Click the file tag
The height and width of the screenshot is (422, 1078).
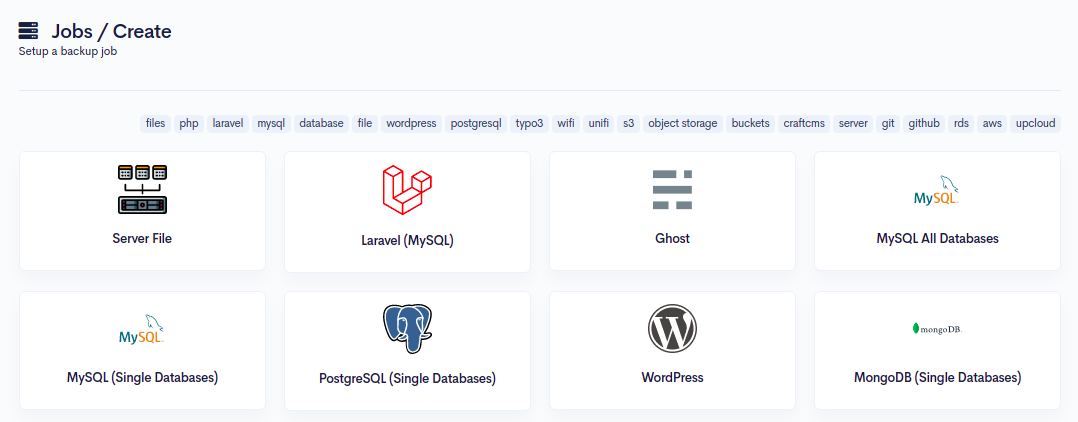point(365,124)
